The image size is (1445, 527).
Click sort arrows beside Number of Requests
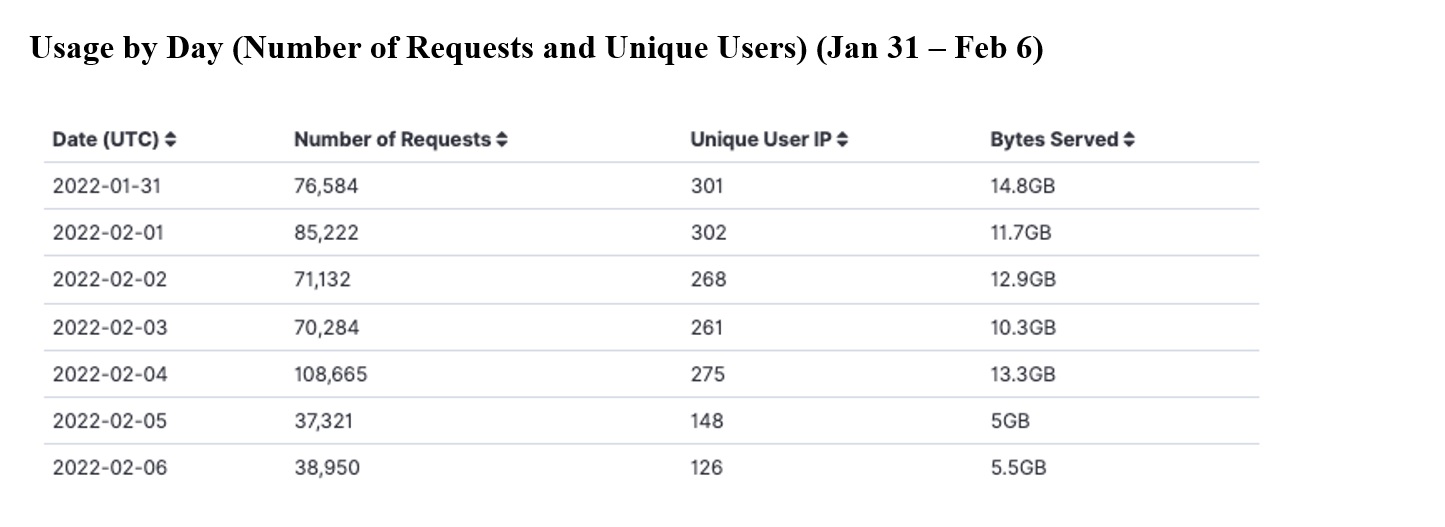(502, 141)
